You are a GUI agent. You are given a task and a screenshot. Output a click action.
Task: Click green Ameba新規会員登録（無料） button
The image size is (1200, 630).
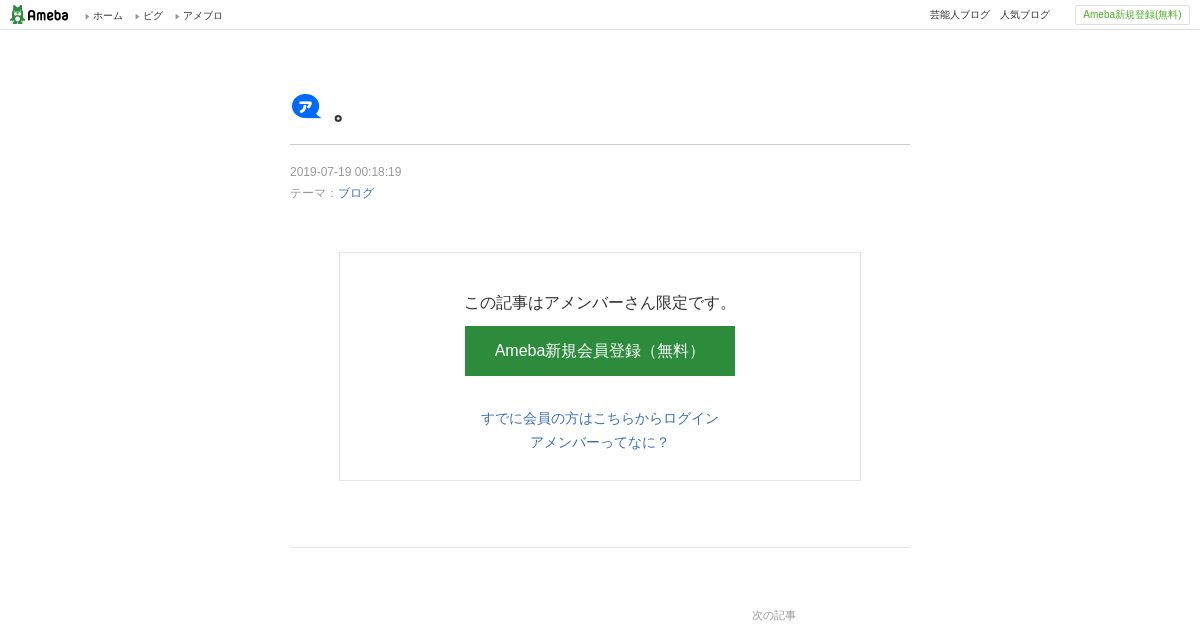[600, 351]
